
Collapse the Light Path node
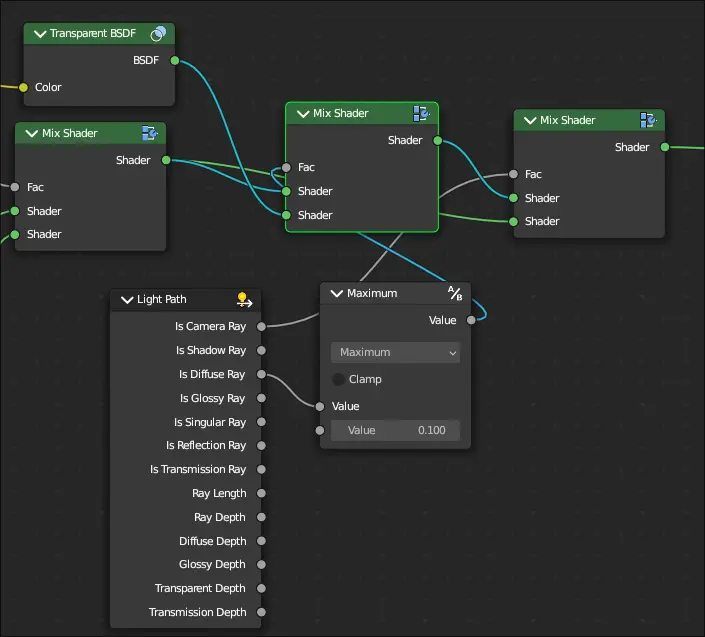pyautogui.click(x=127, y=299)
